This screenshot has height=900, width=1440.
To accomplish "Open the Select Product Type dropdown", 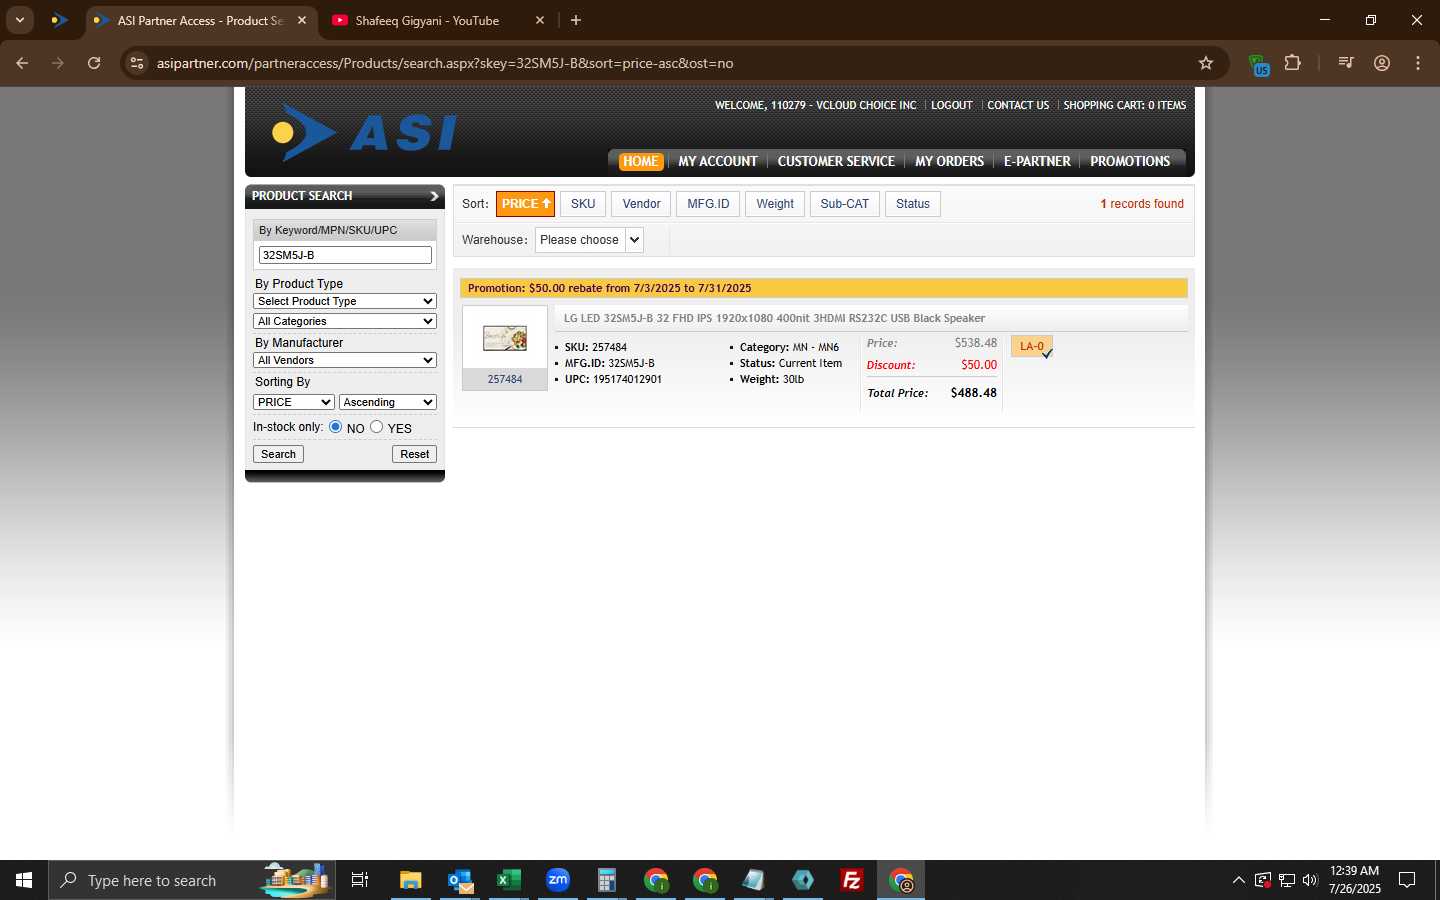I will [345, 301].
